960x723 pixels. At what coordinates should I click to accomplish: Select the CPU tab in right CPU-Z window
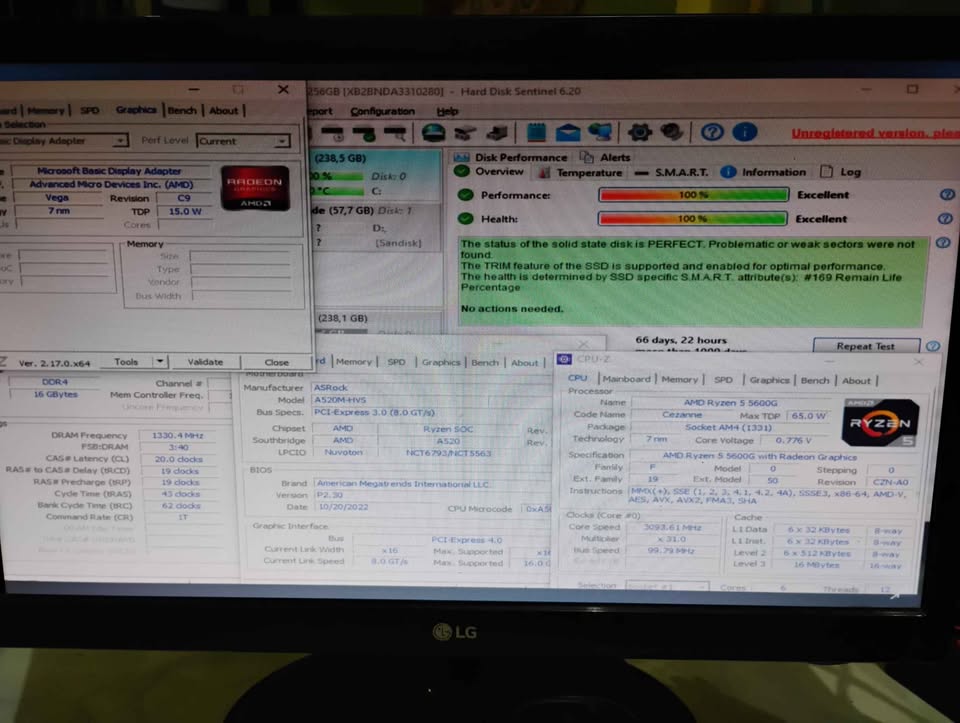577,378
